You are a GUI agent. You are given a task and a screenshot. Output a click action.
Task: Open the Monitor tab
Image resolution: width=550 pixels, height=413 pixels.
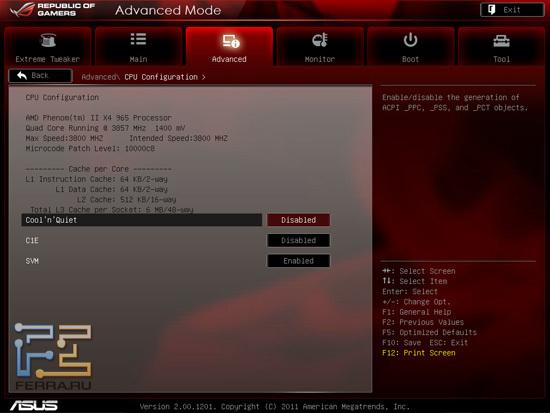pyautogui.click(x=320, y=47)
